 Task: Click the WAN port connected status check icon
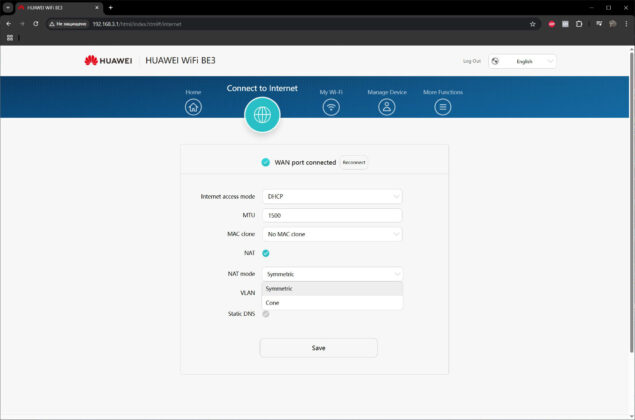coord(265,162)
